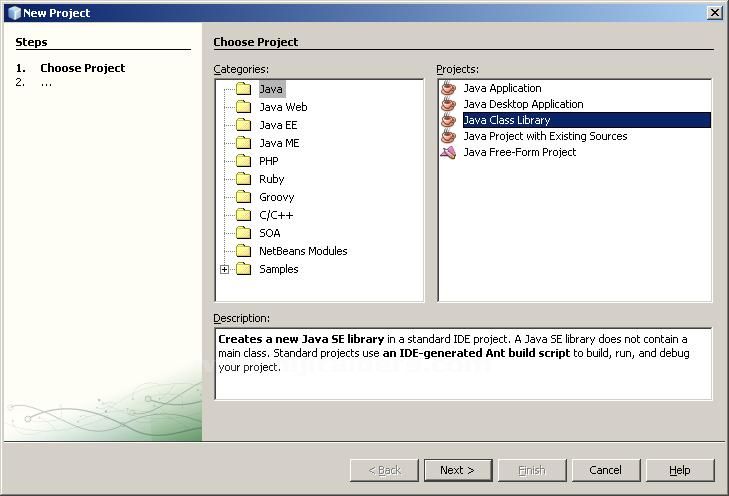Expand the Samples category node
The width and height of the screenshot is (729, 496).
pos(225,269)
